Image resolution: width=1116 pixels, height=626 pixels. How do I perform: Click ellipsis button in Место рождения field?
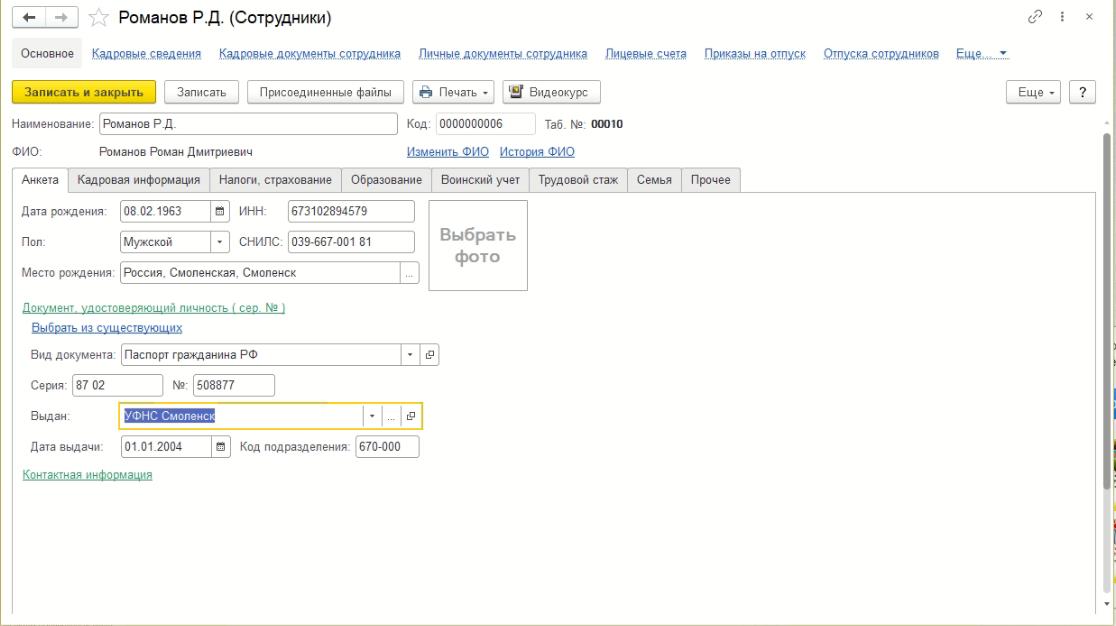click(409, 274)
